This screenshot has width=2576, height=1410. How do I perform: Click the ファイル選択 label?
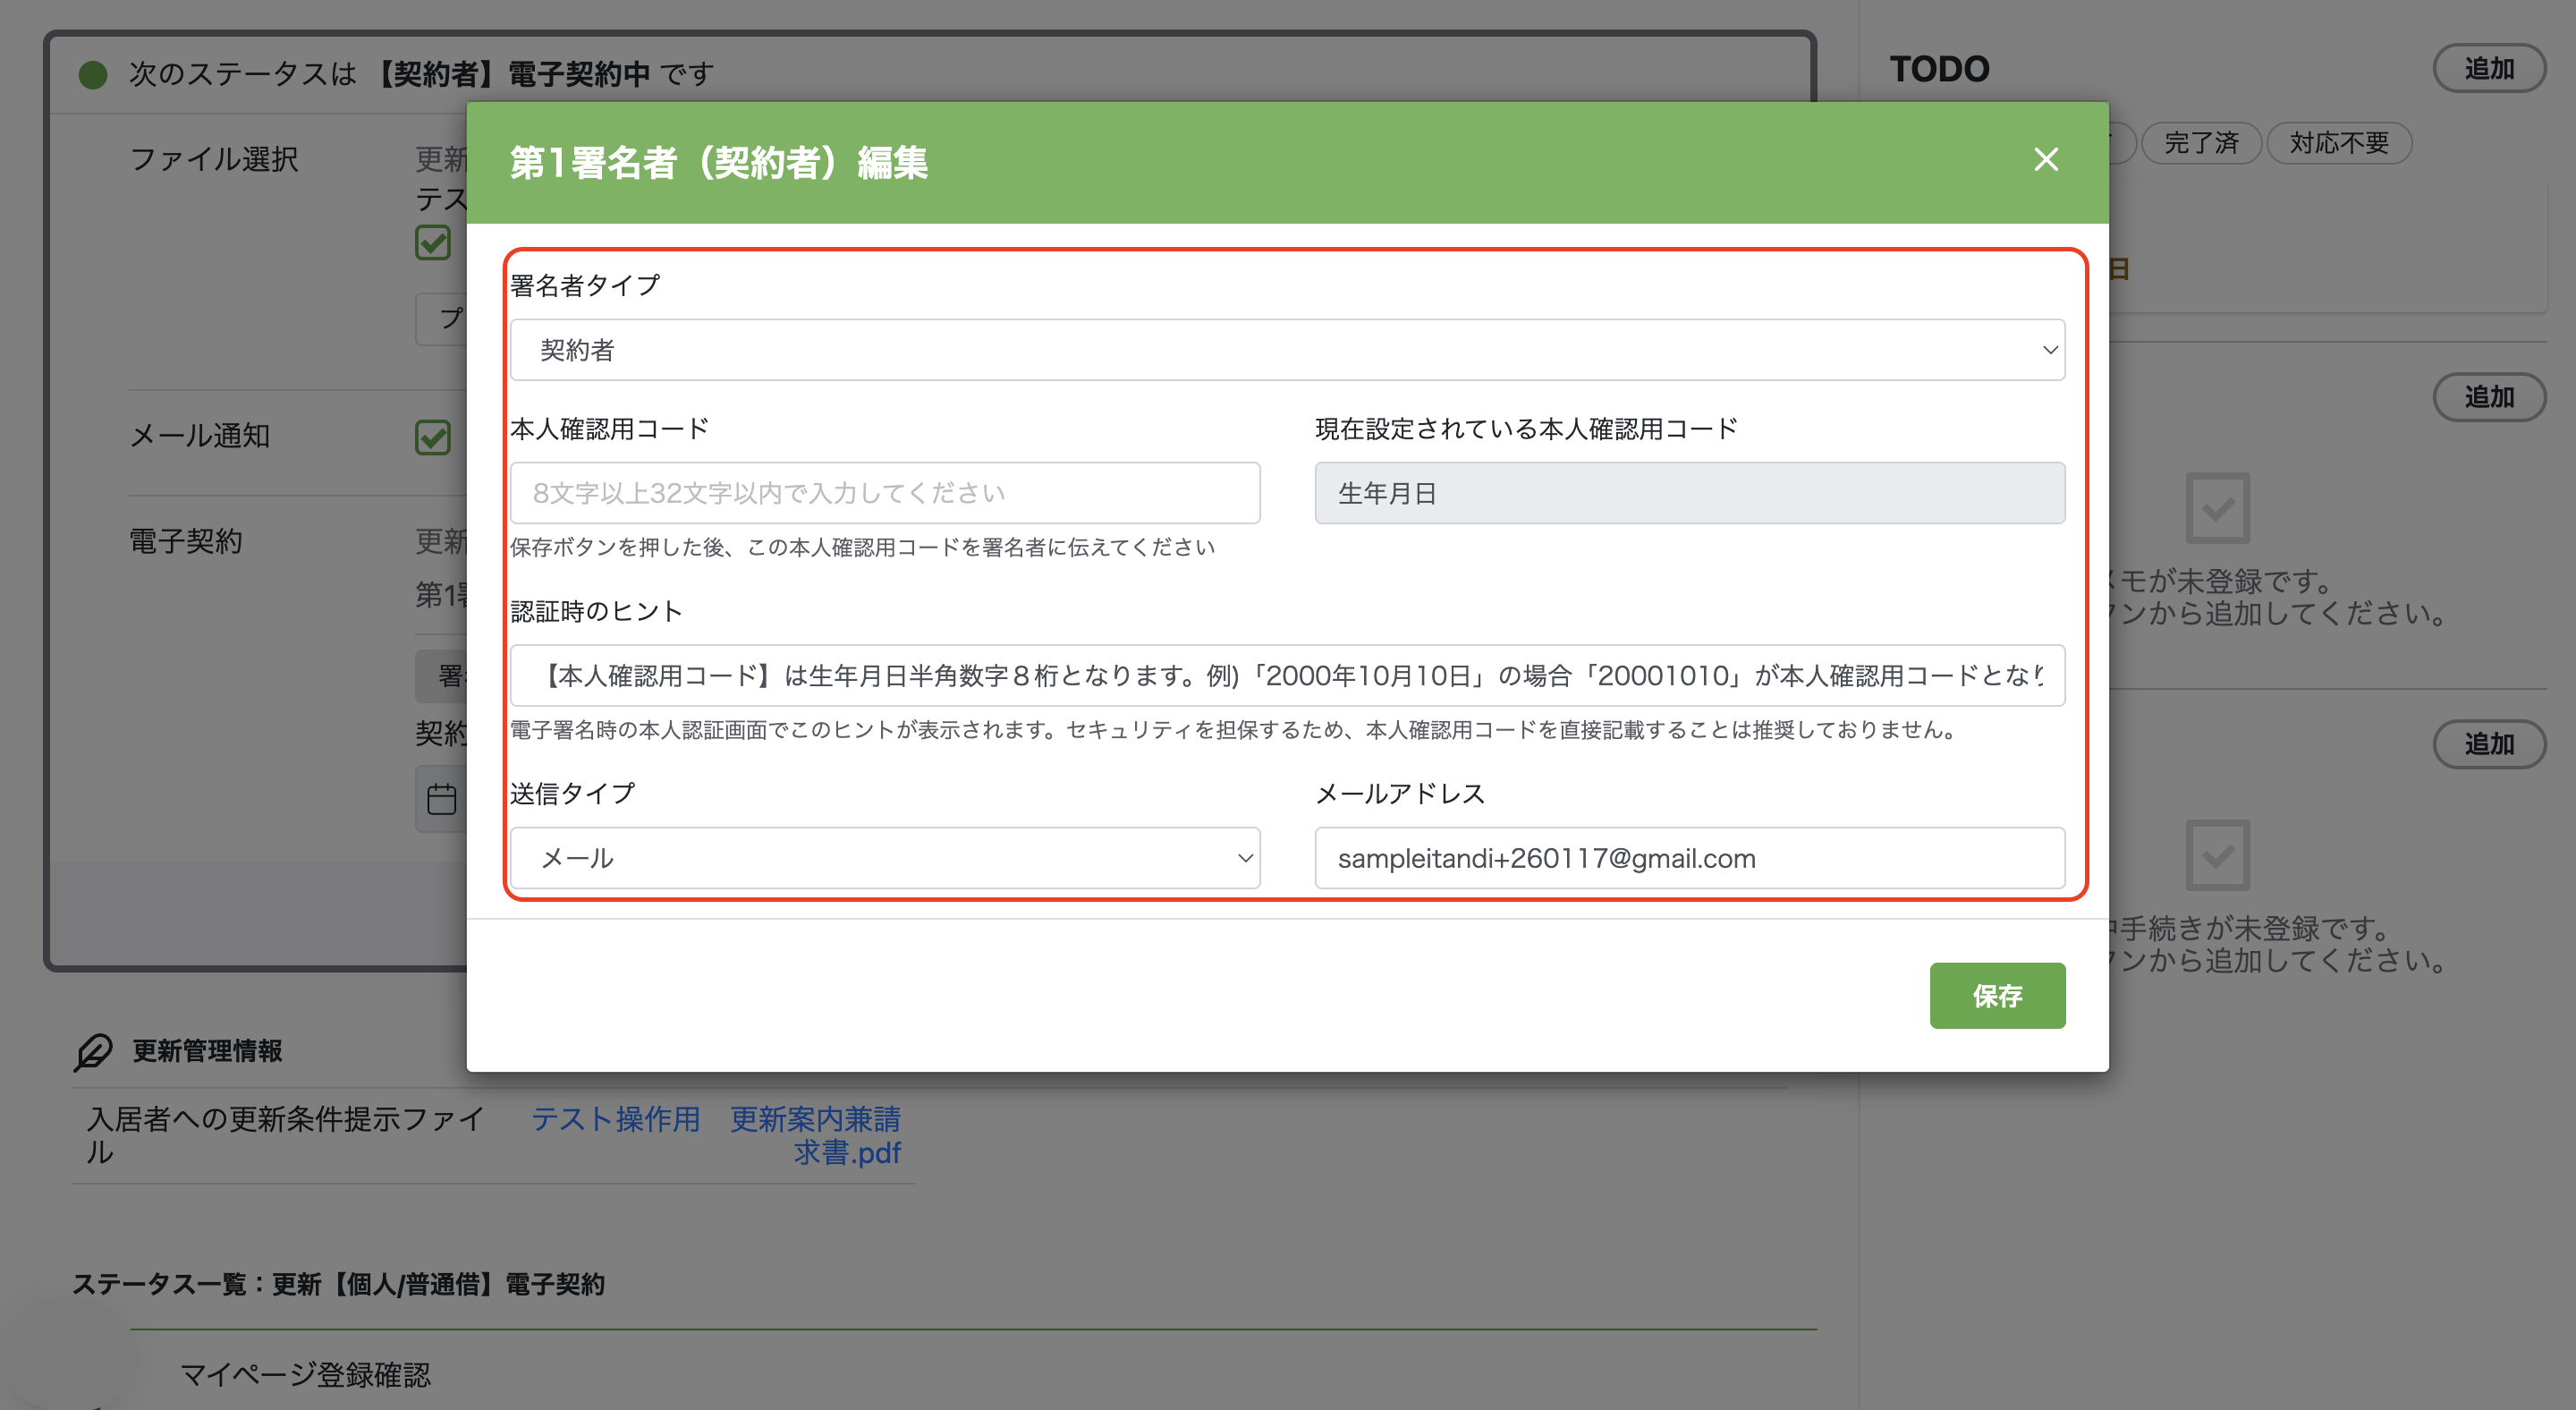click(214, 159)
